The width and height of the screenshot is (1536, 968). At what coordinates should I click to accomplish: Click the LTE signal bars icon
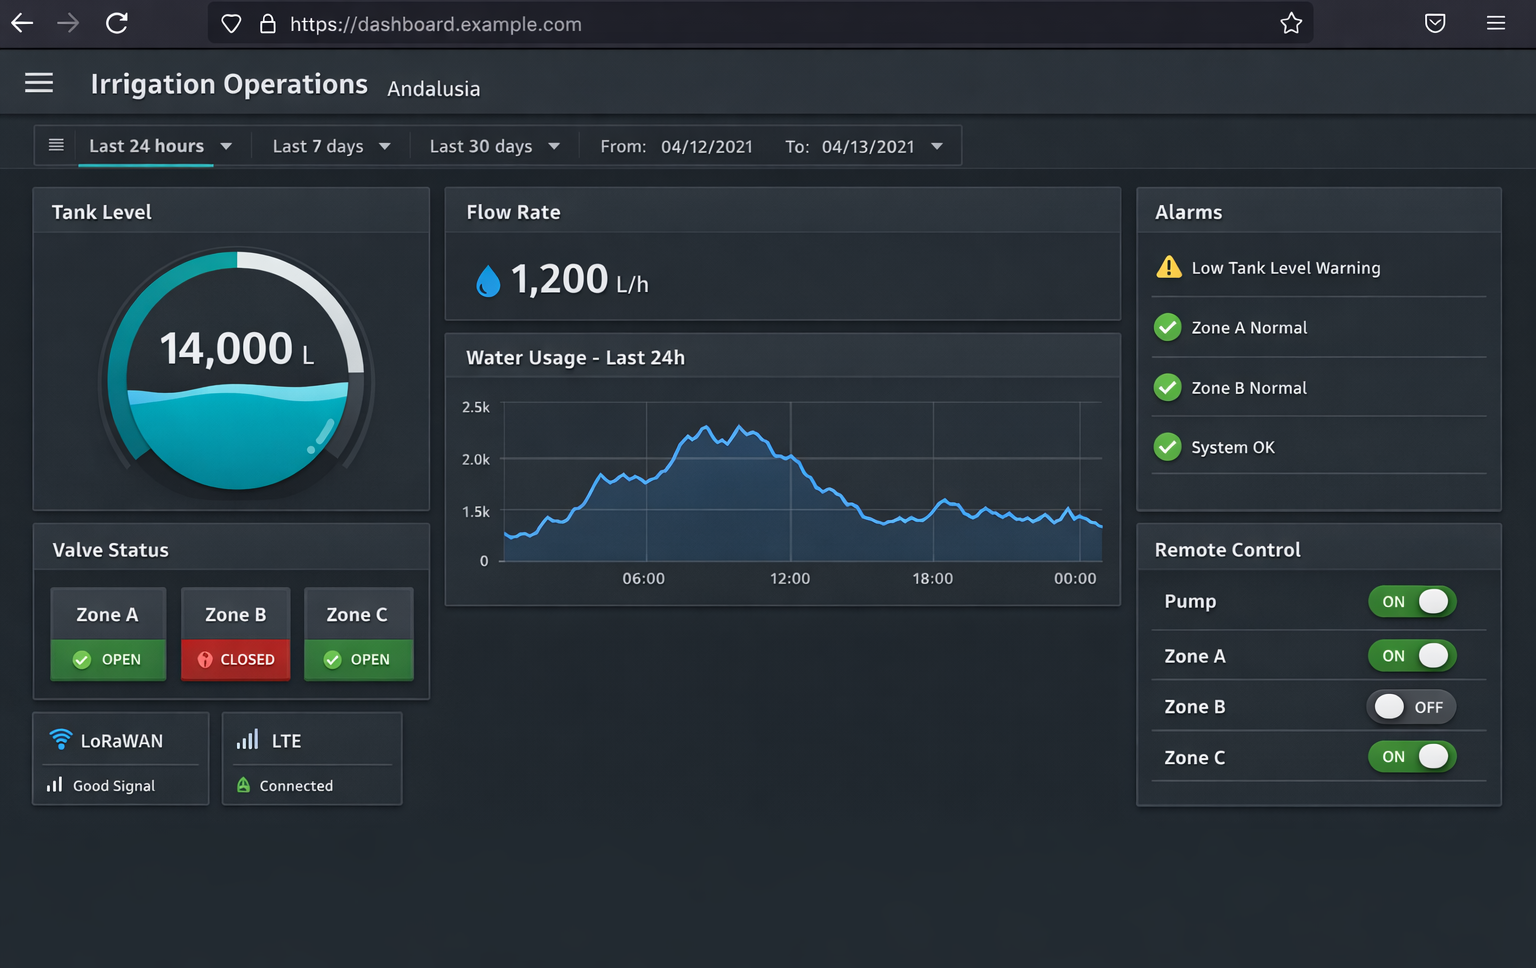click(247, 740)
